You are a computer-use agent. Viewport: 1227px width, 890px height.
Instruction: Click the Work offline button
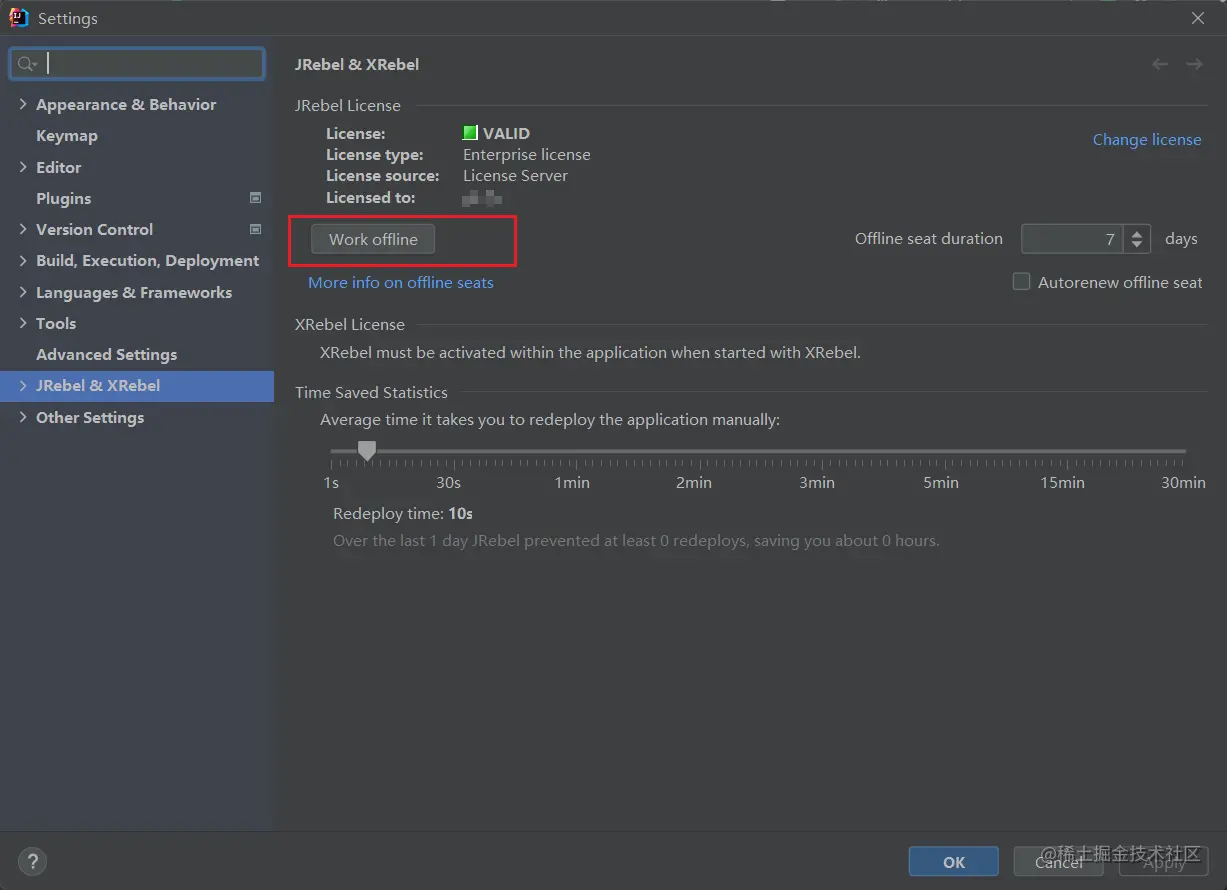pos(373,239)
